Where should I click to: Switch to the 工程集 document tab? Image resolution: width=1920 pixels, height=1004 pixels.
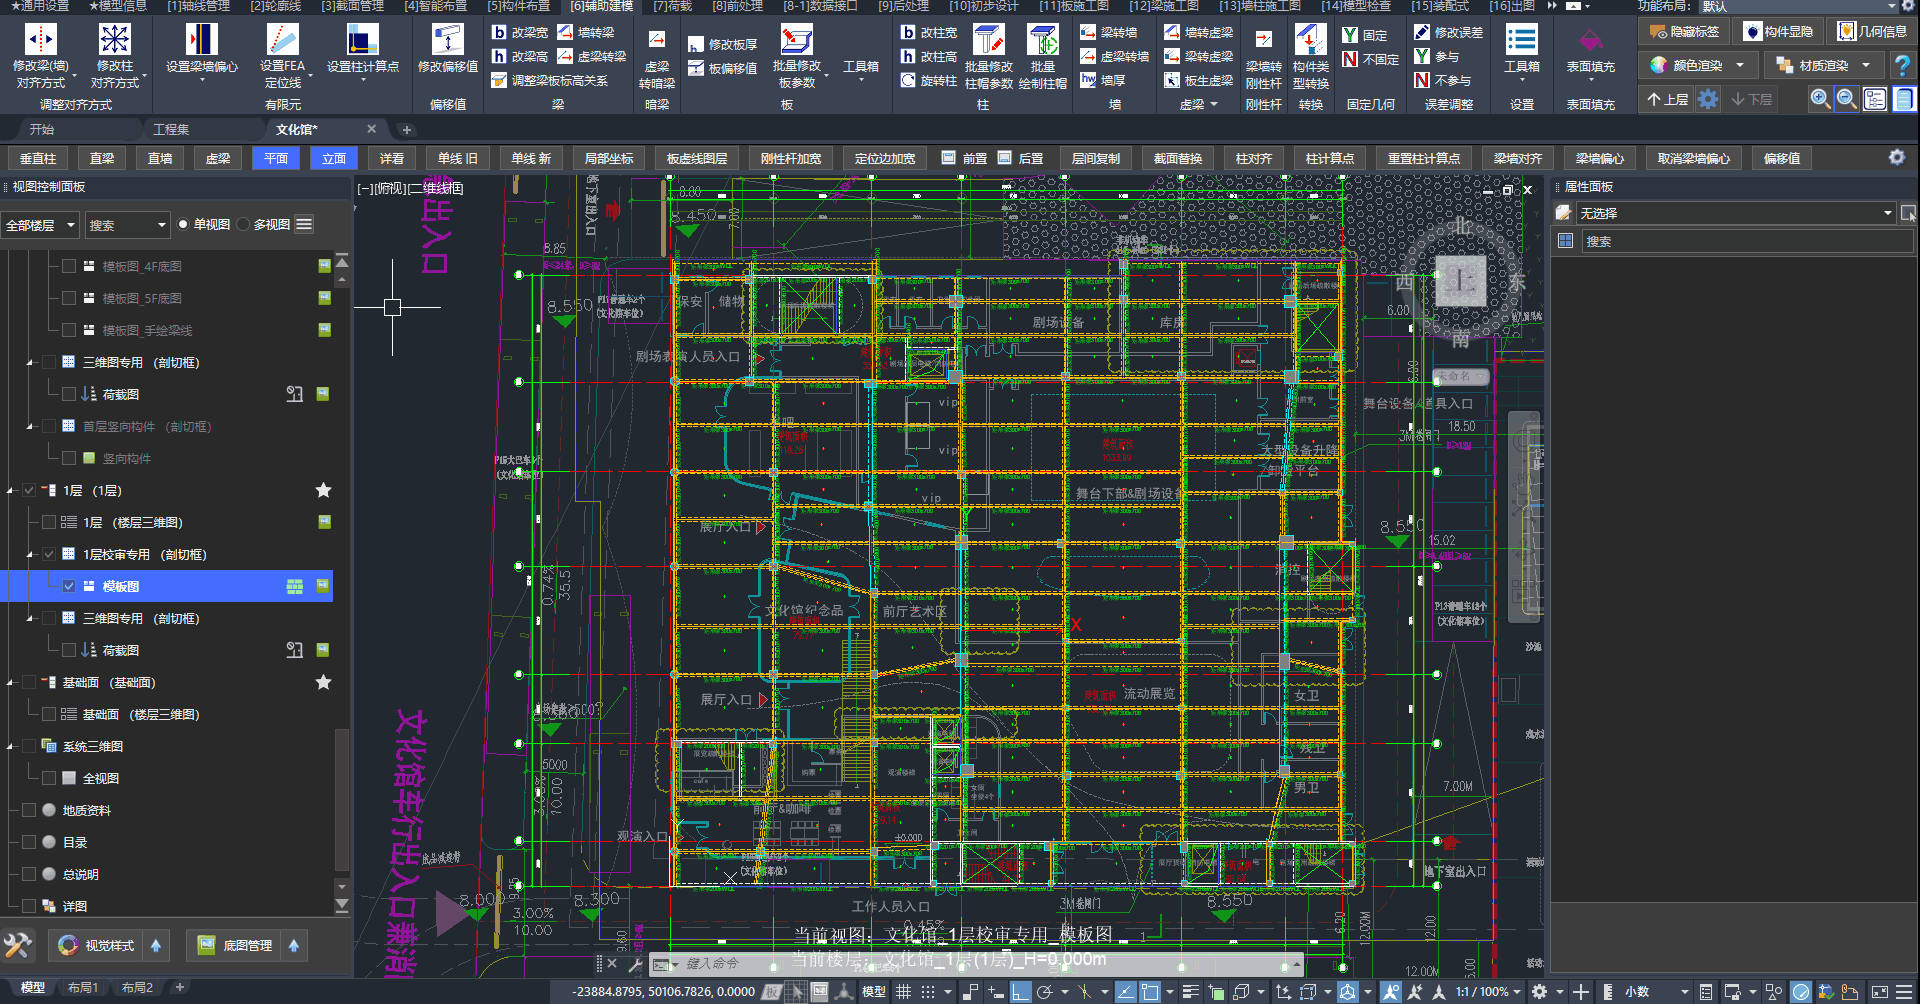point(171,129)
